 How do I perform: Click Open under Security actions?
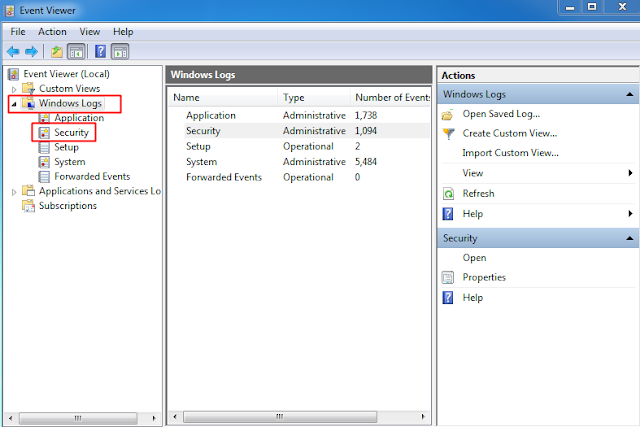[x=474, y=258]
